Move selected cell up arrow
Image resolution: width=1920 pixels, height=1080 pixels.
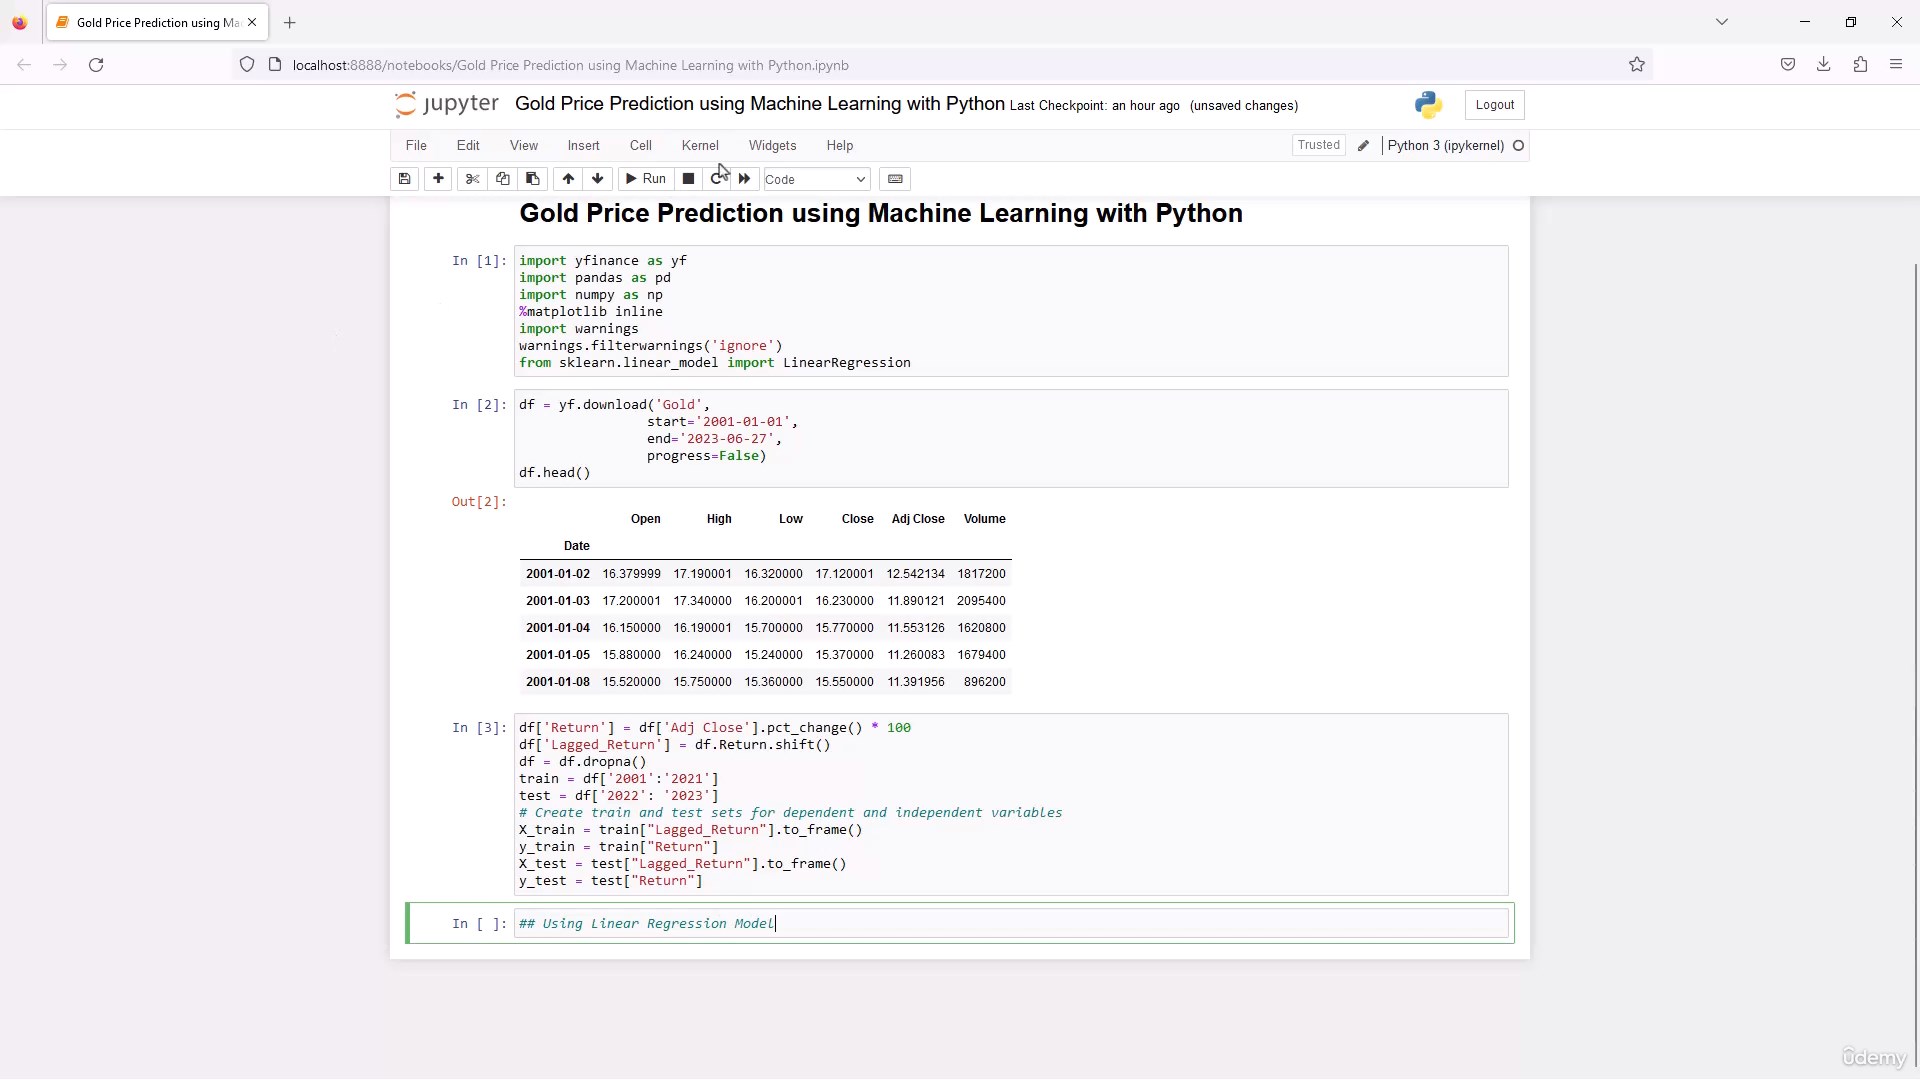coord(568,179)
